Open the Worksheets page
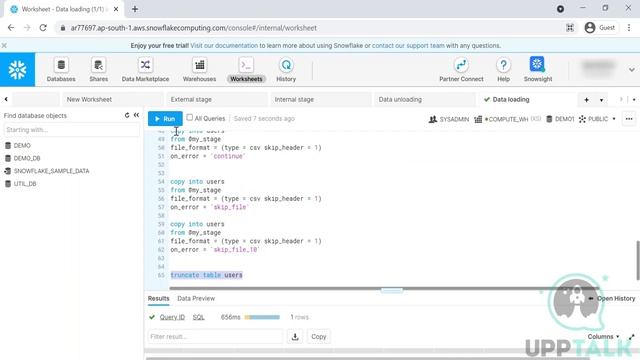 (246, 70)
